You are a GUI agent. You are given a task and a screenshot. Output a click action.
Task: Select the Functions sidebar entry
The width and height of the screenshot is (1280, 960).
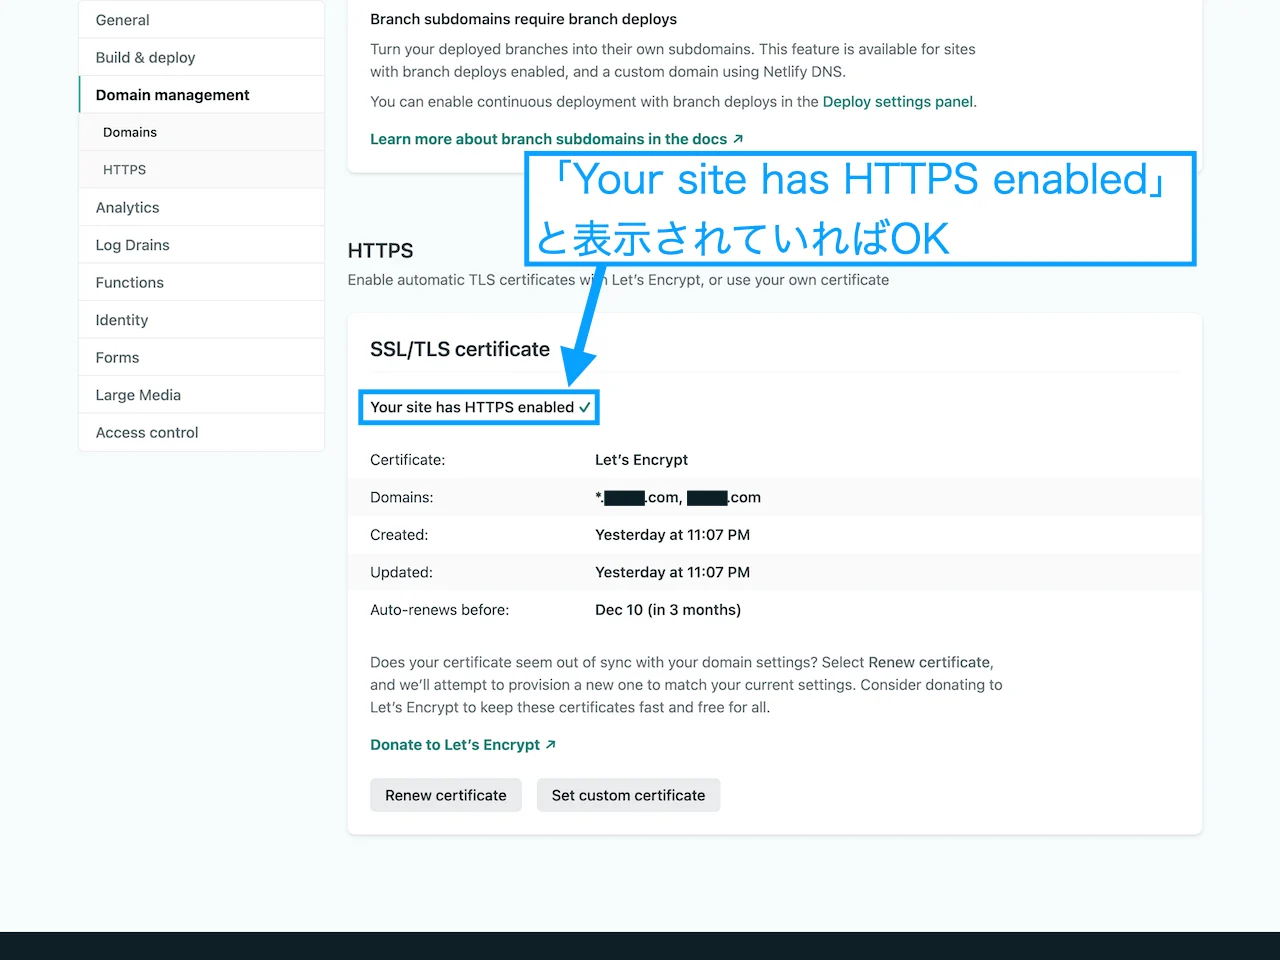click(129, 282)
